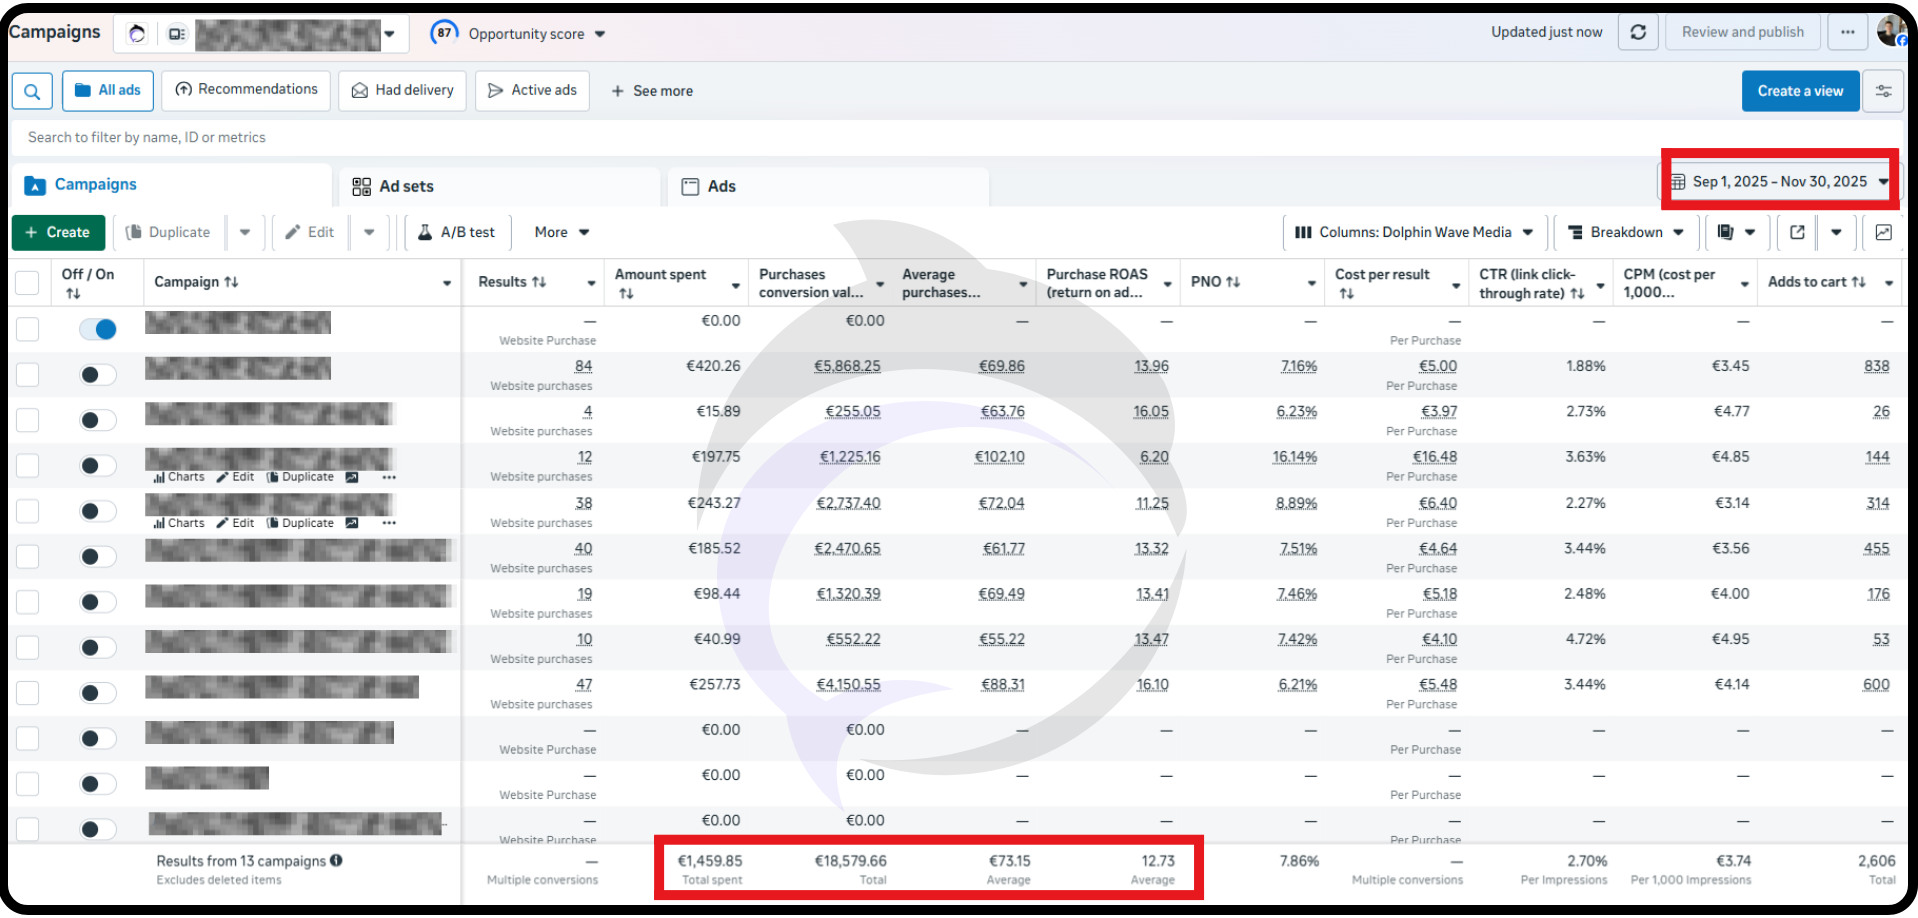1918x918 pixels.
Task: Open more options dots in €243.27 row
Action: pyautogui.click(x=389, y=523)
